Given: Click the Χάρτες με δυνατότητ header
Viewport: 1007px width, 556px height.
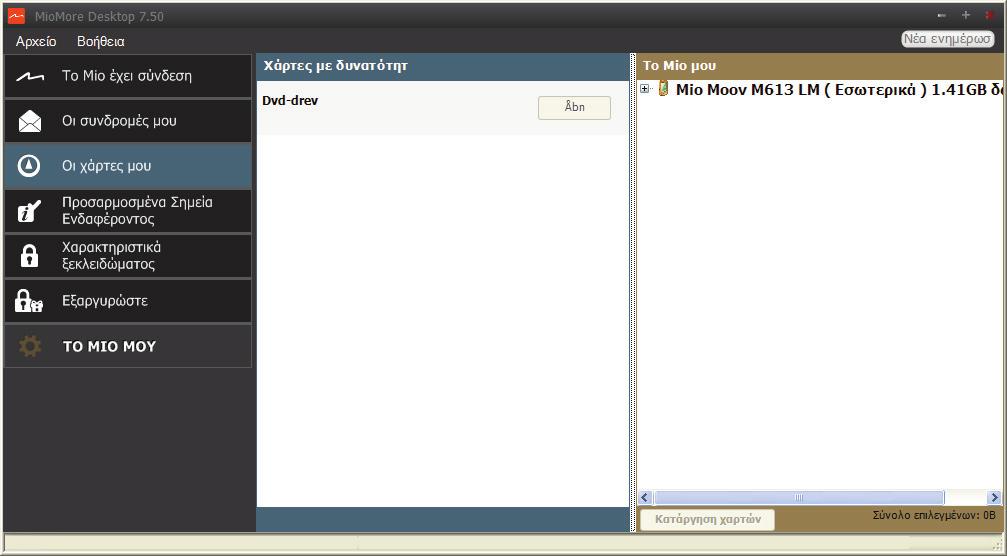Looking at the screenshot, I should click(x=336, y=65).
